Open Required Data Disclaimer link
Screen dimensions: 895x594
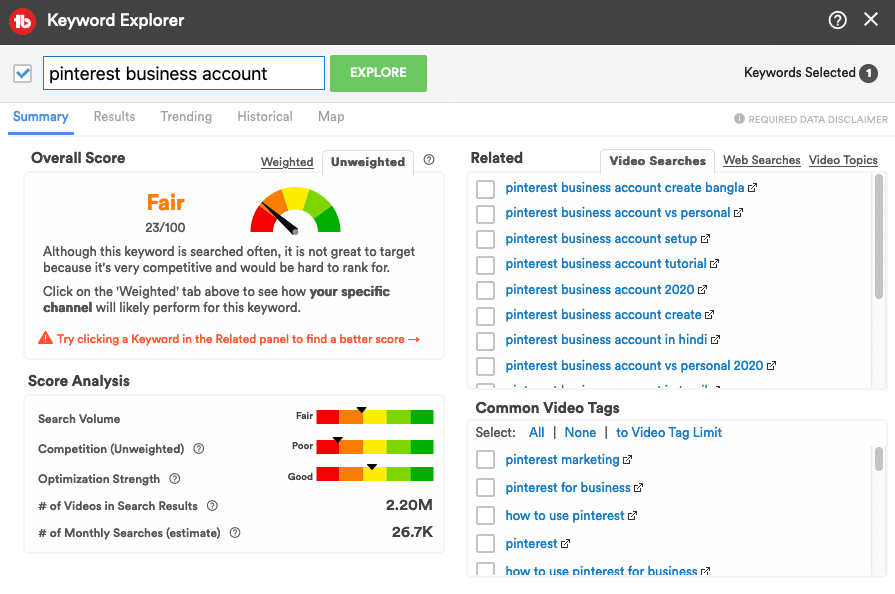[818, 119]
